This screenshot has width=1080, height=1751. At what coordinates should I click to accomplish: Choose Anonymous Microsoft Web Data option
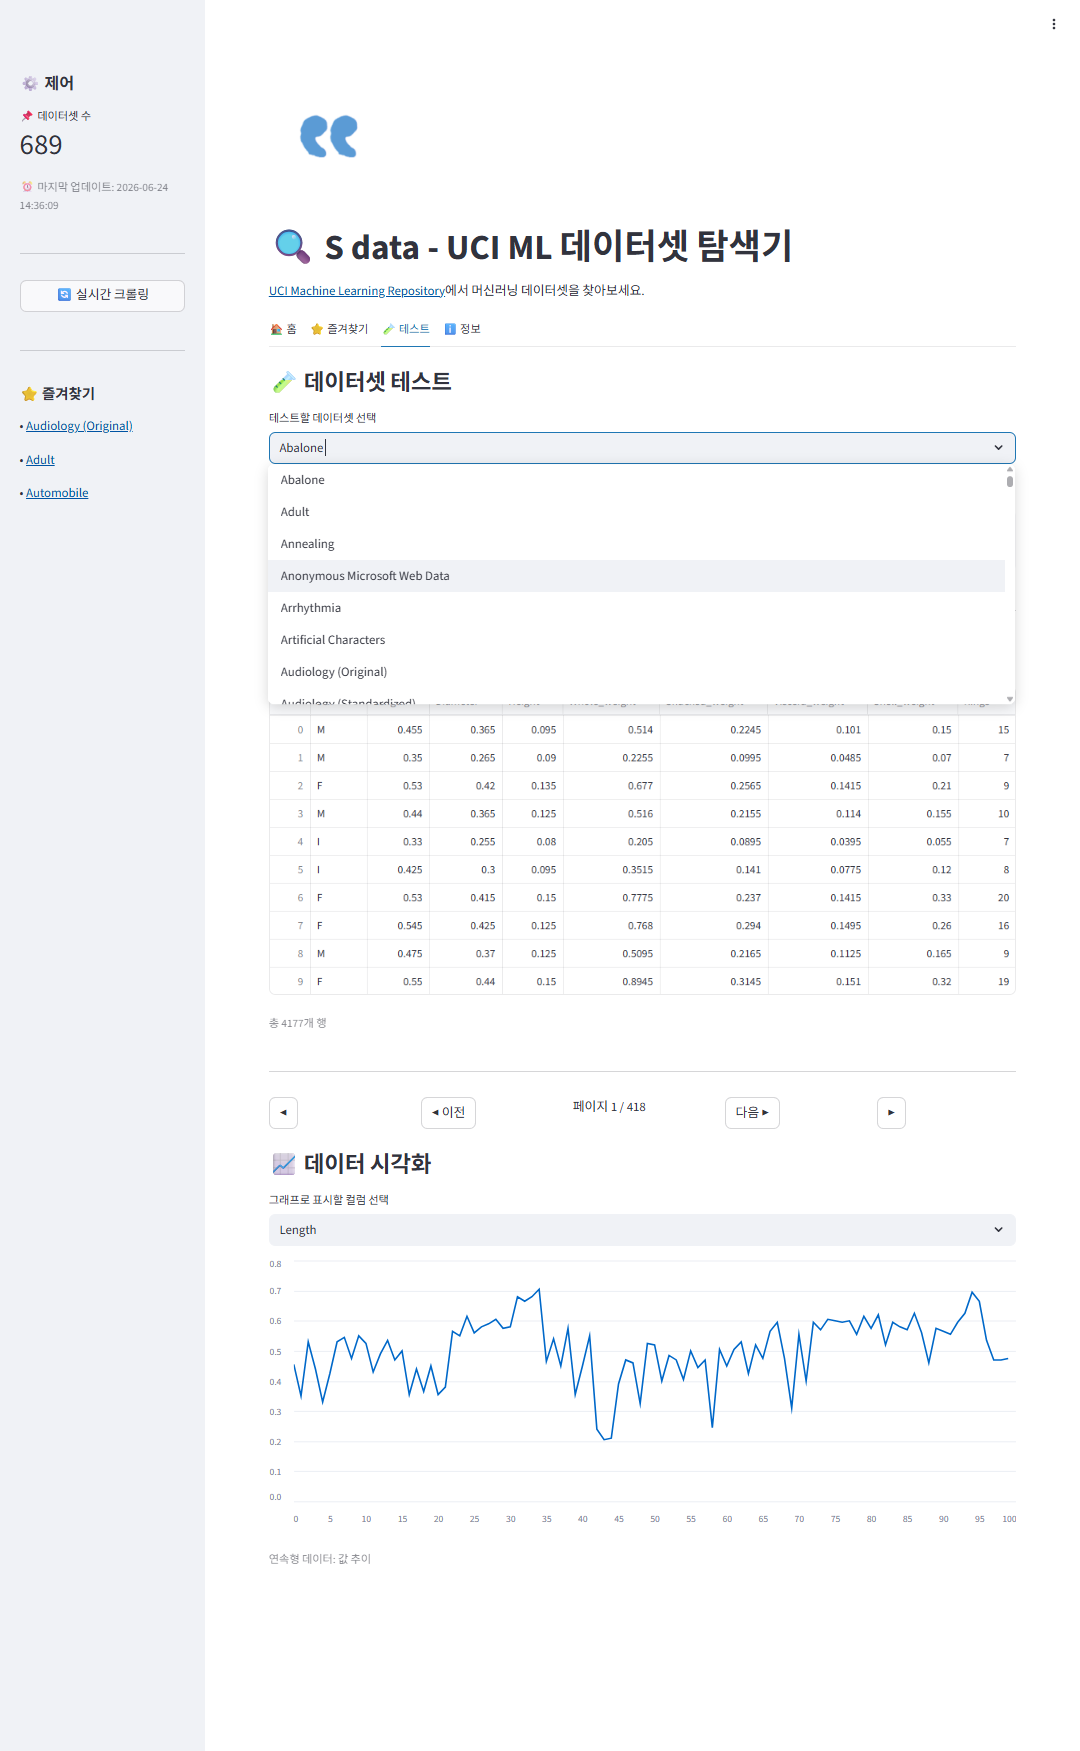coord(636,576)
